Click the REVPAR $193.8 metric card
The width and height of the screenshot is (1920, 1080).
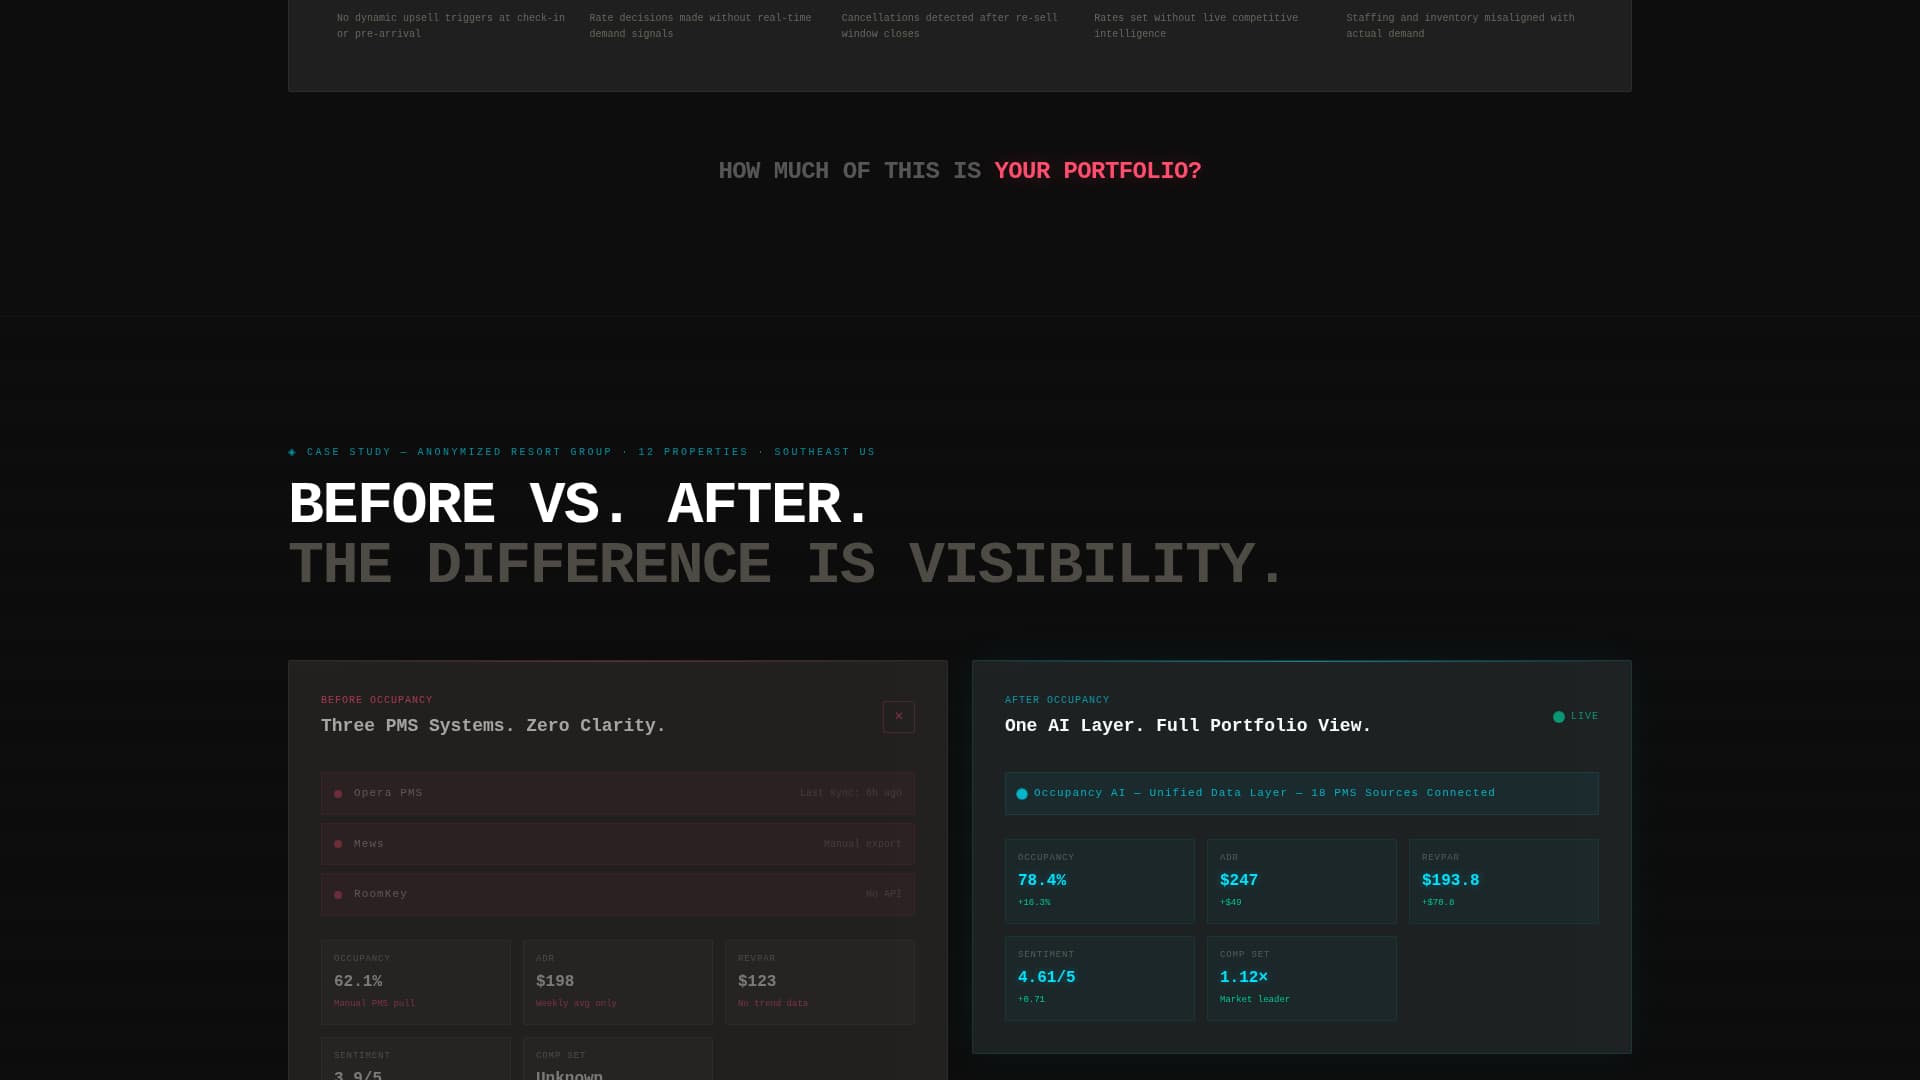click(x=1503, y=880)
